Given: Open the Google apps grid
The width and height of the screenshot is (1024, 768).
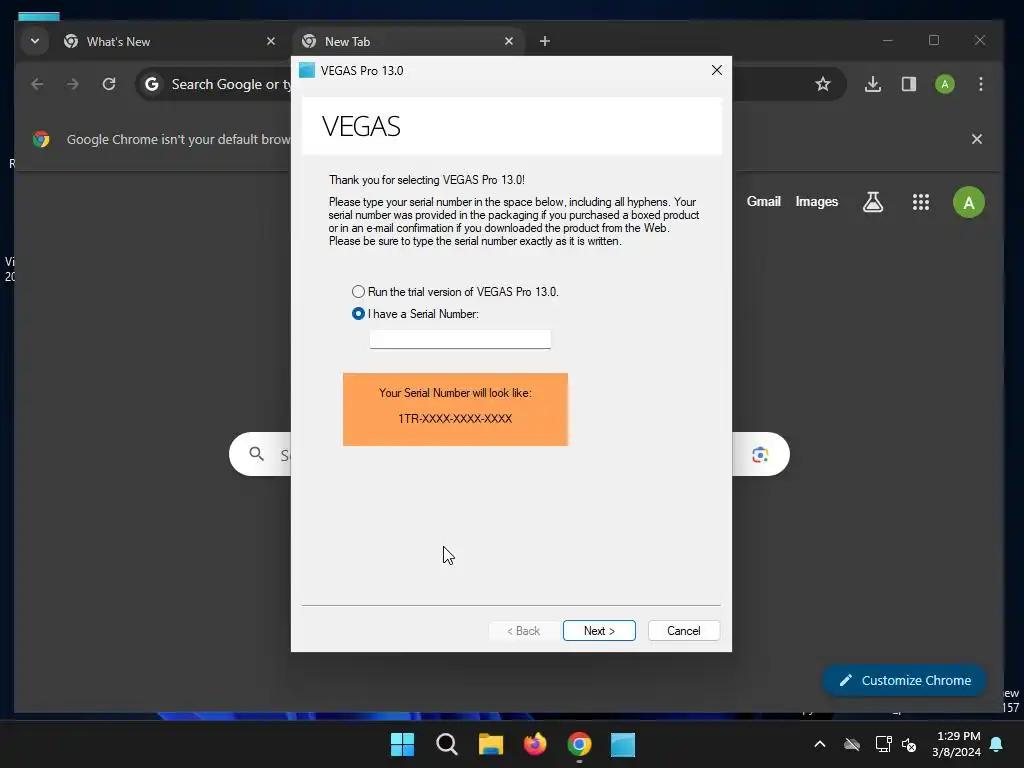Looking at the screenshot, I should [x=920, y=202].
